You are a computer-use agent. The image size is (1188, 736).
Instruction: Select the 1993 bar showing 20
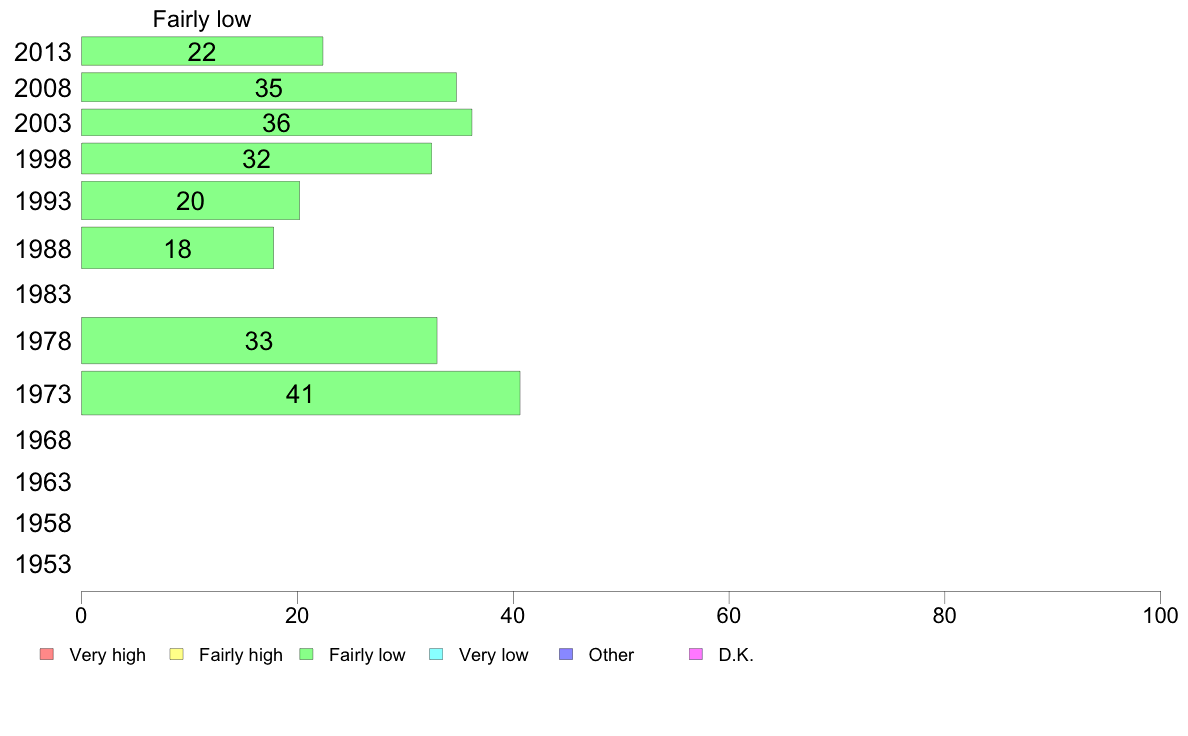pos(190,201)
